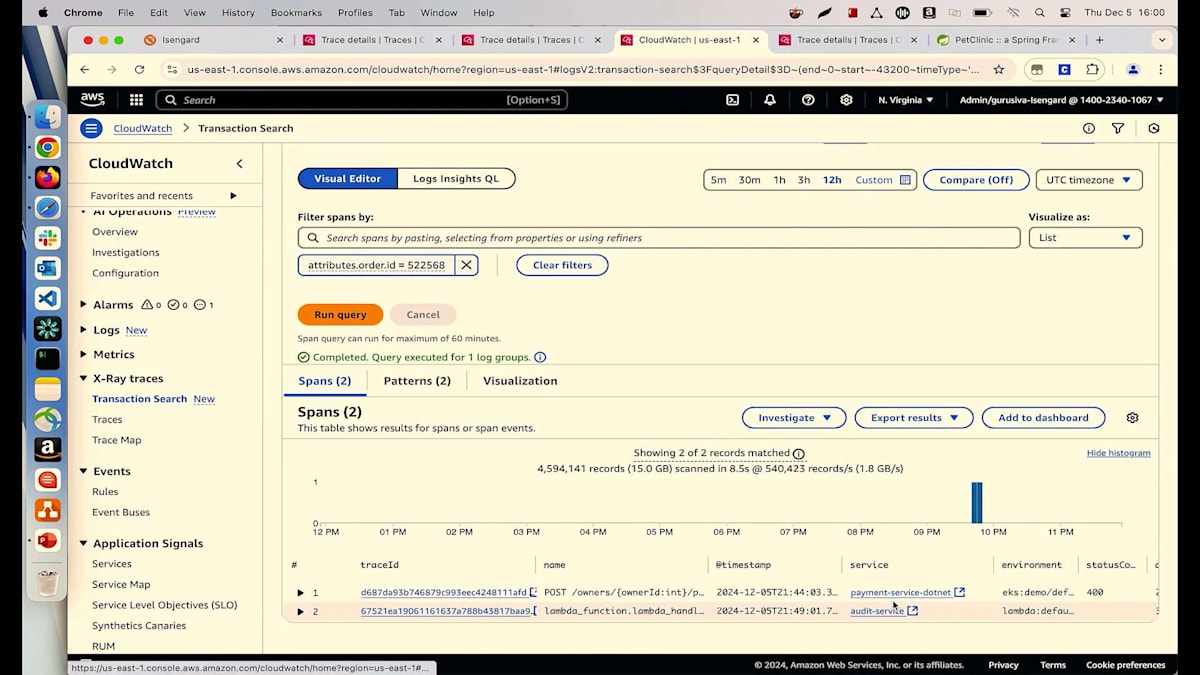
Task: Expand span row 2
Action: click(300, 611)
